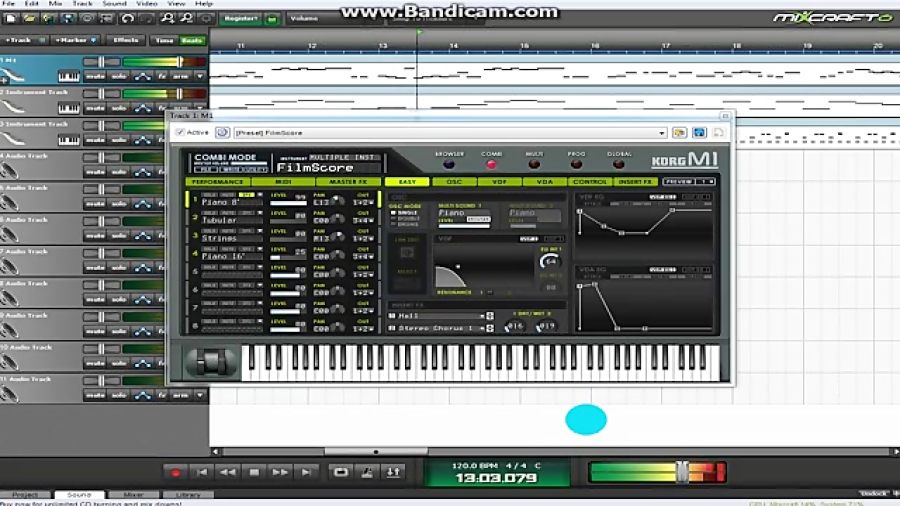
Task: Expand the track 1 M1 options arrow
Action: pyautogui.click(x=200, y=76)
